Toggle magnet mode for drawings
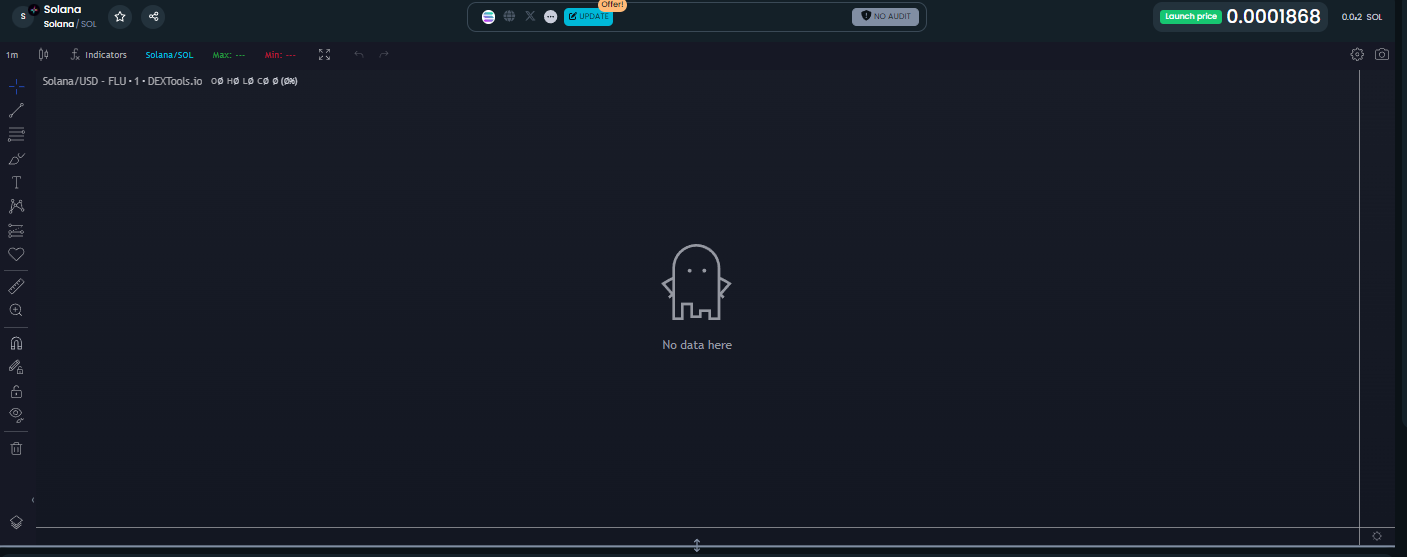 (16, 343)
